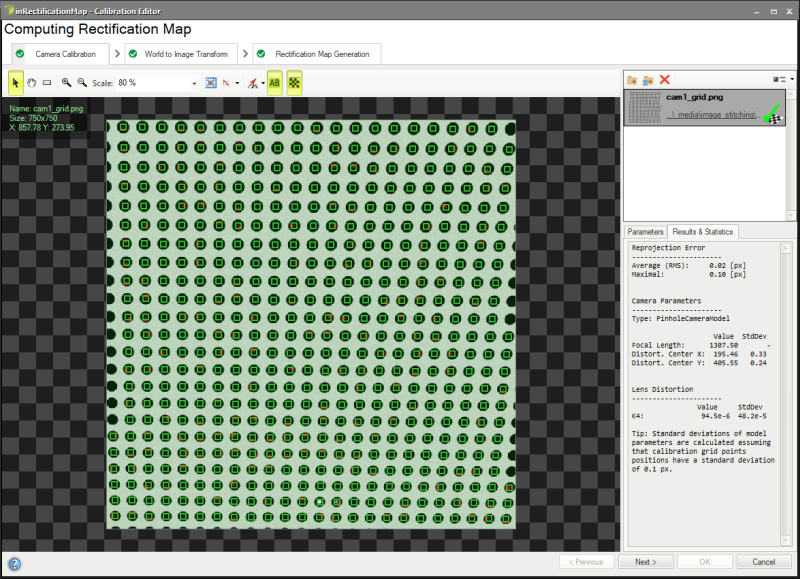Screen dimensions: 800x579
Task: Click the Maximal reprojection error line
Action: pyautogui.click(x=689, y=274)
